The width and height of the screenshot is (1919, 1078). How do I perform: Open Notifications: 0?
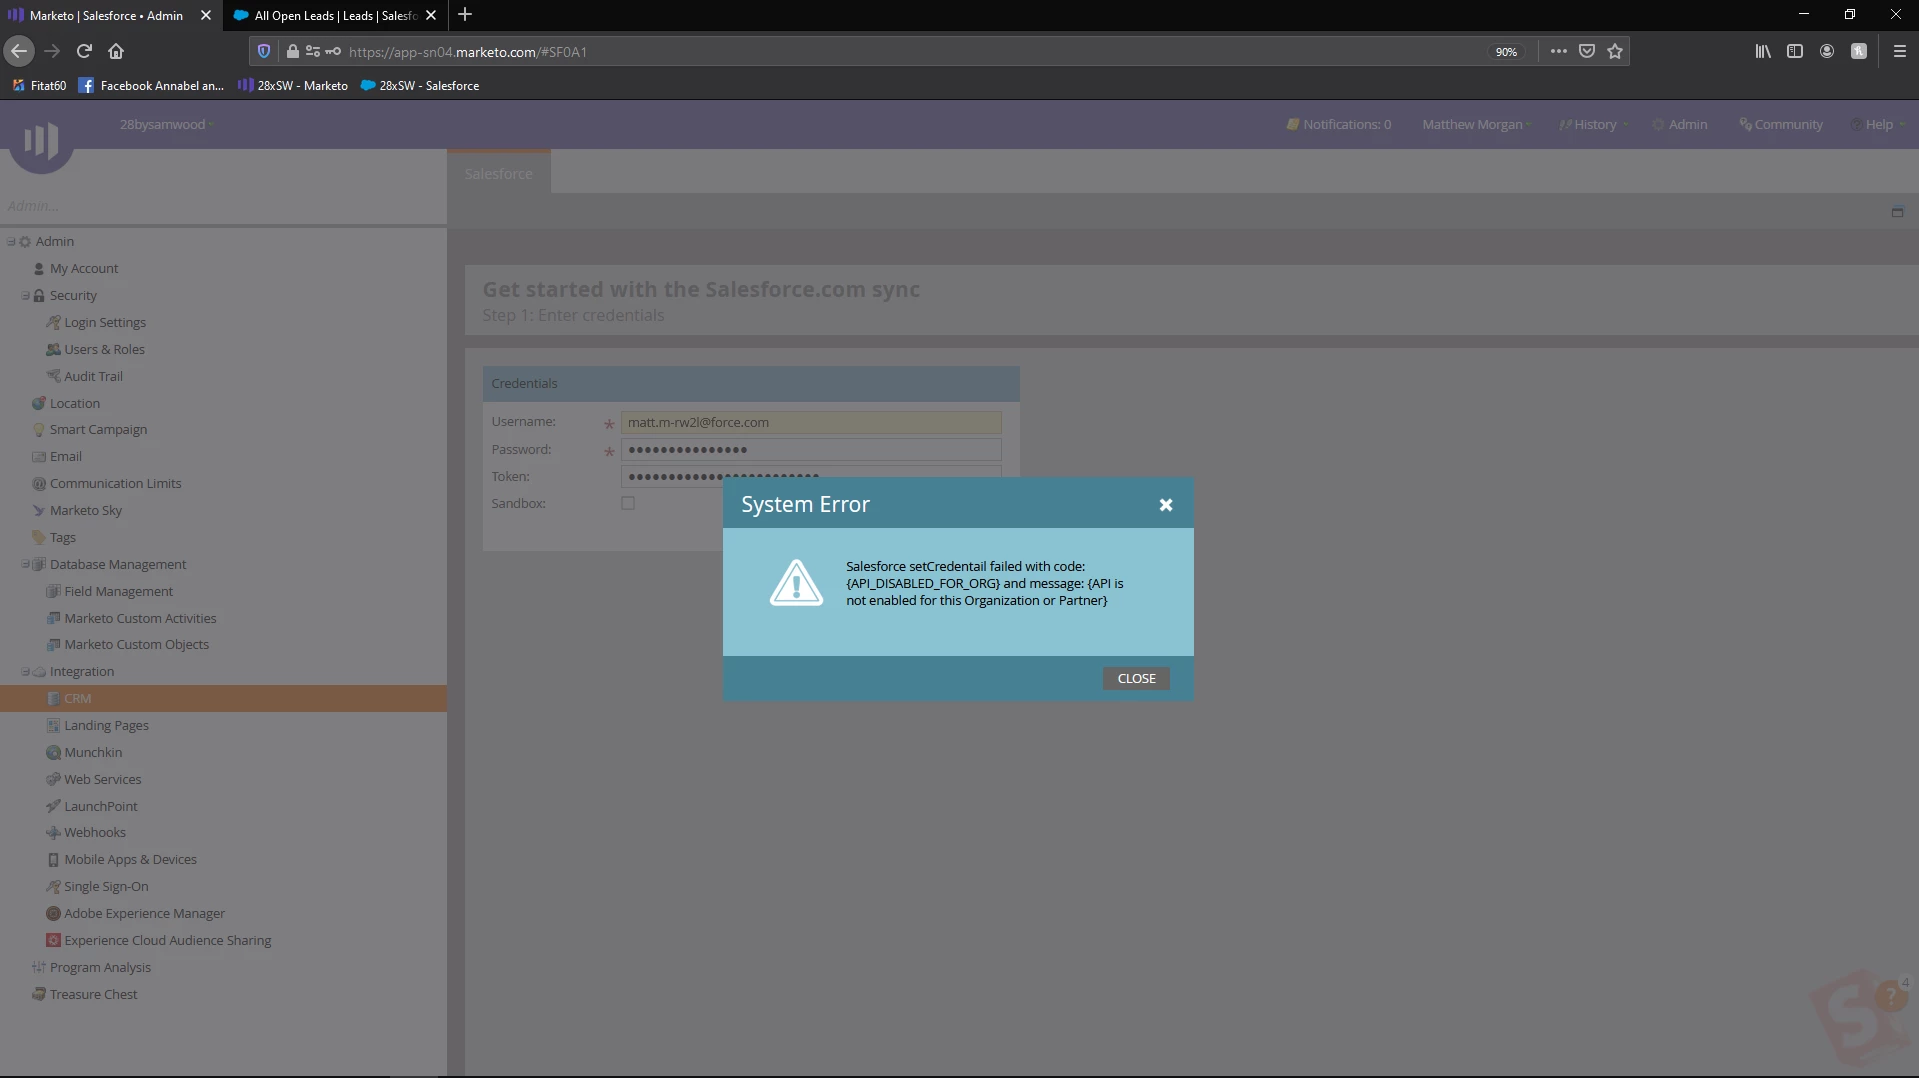(x=1338, y=124)
